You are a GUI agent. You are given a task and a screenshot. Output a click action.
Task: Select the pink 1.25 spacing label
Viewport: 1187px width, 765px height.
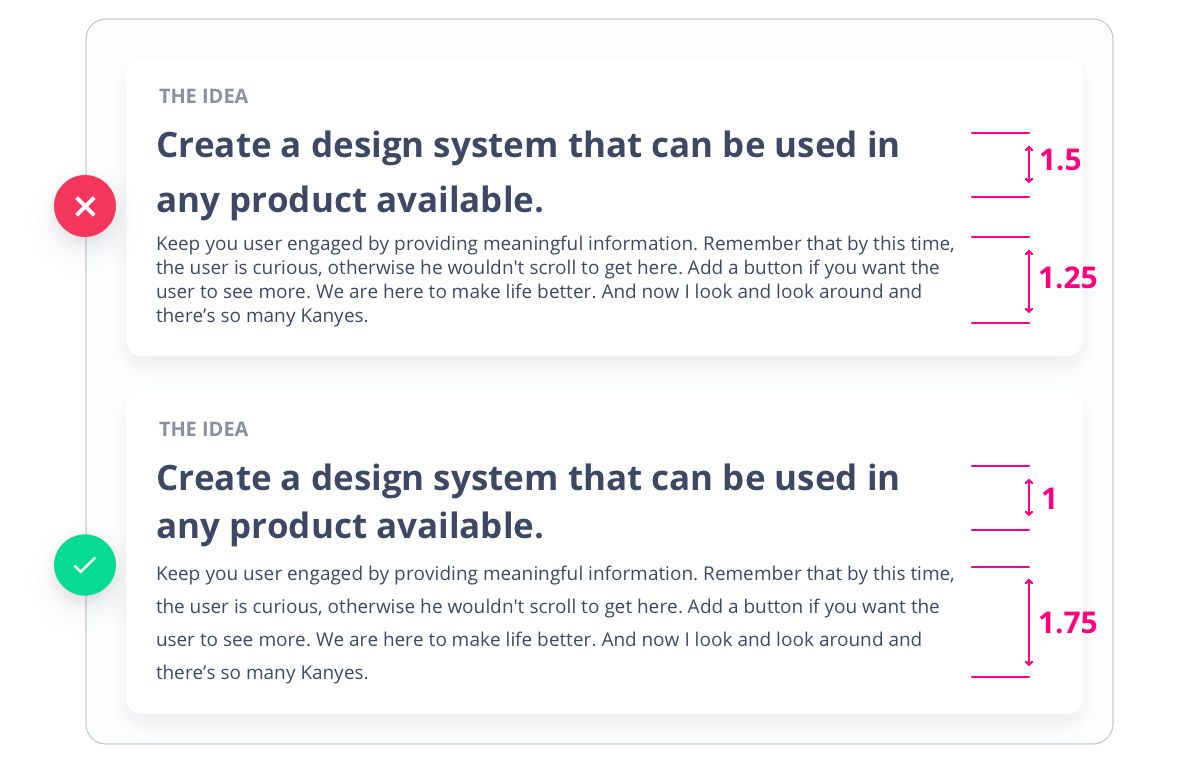[1068, 278]
